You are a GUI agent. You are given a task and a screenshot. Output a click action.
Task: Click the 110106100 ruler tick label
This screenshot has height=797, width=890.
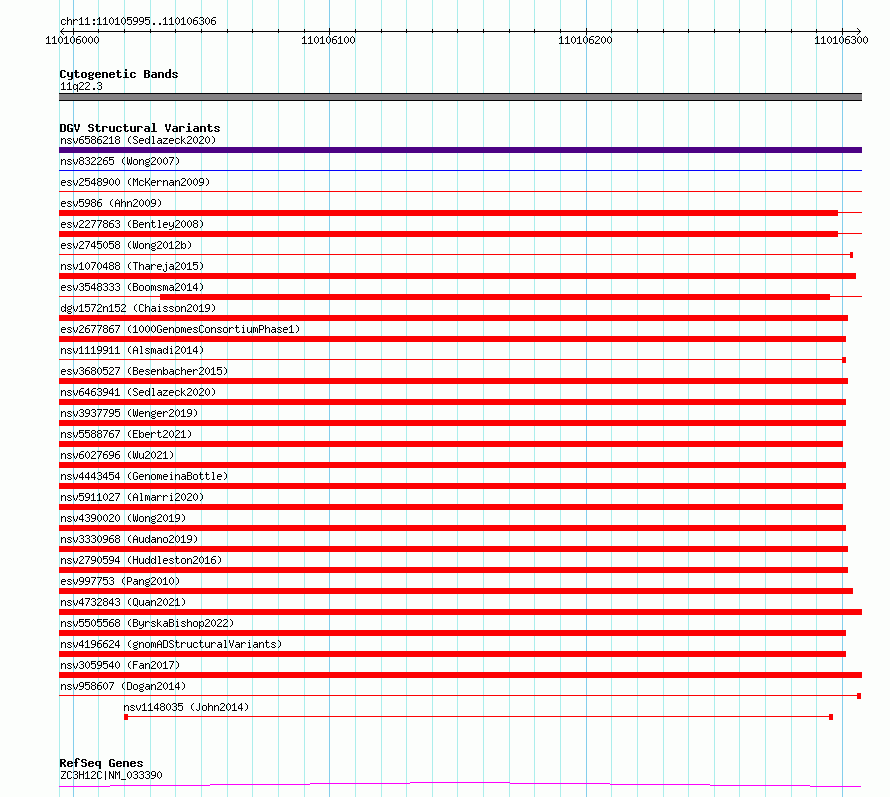coord(328,40)
